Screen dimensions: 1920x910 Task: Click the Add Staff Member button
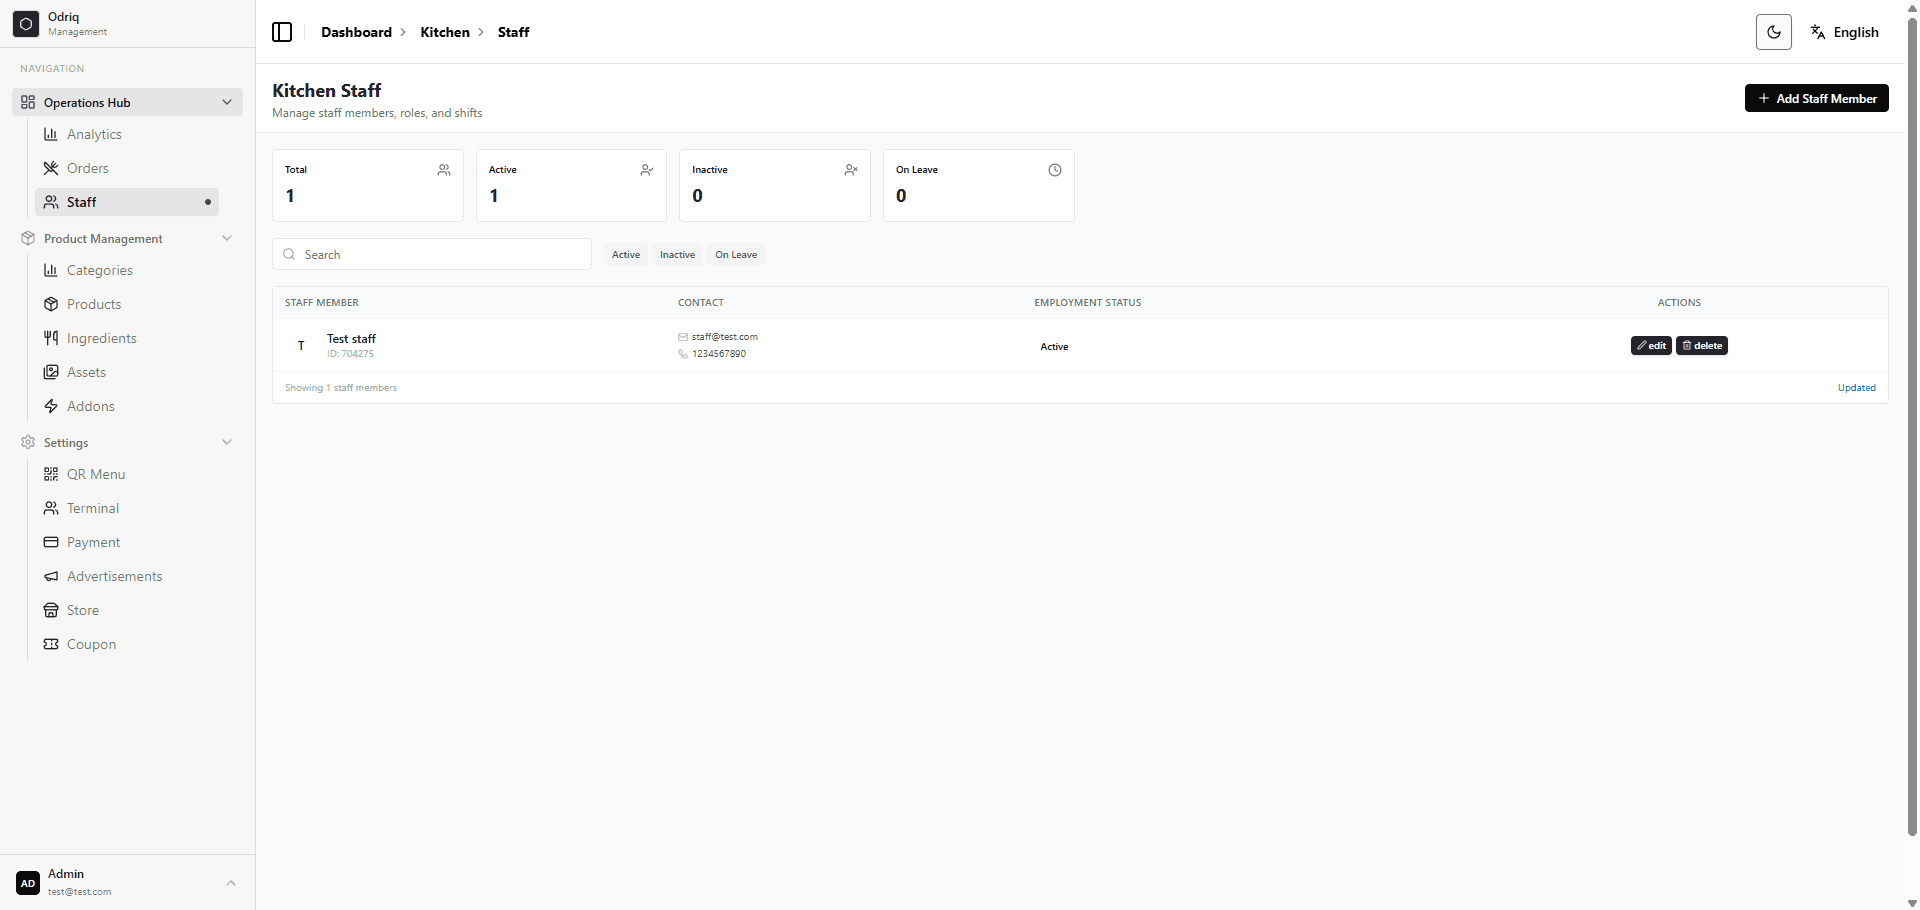[x=1817, y=98]
